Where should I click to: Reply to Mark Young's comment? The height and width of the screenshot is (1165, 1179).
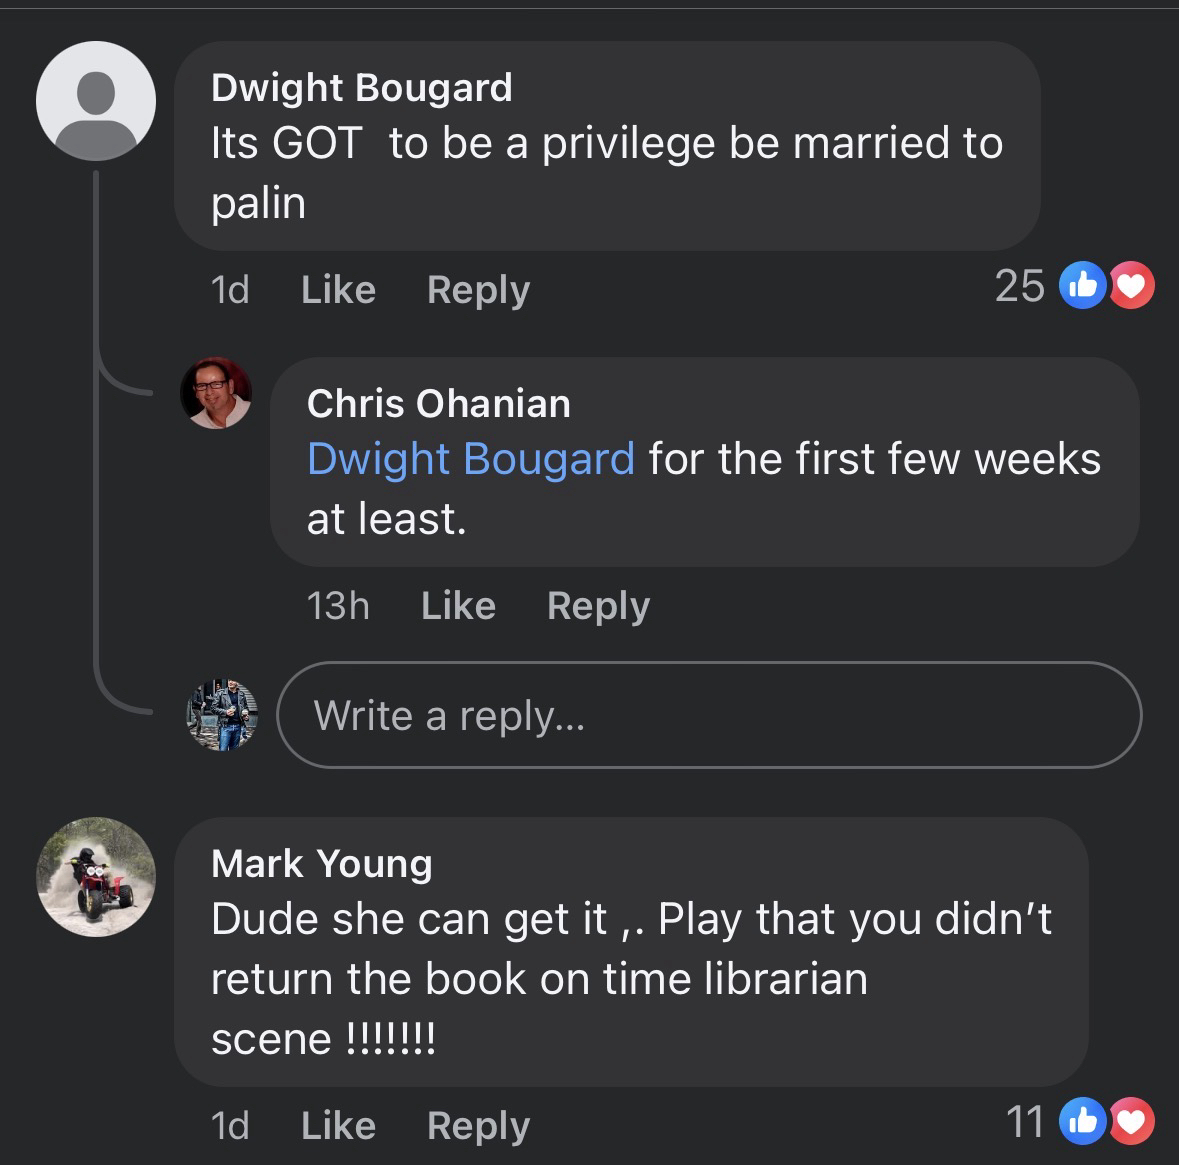[478, 1126]
